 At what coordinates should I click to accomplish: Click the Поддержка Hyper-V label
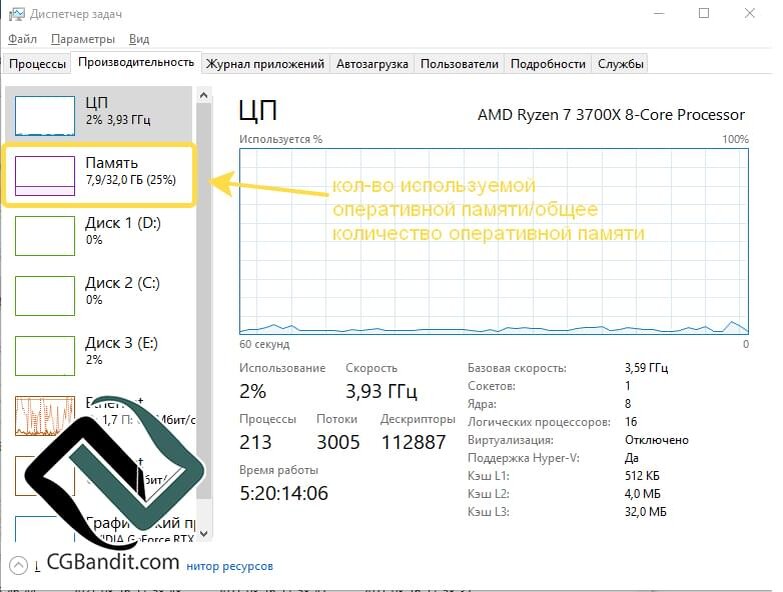(x=523, y=458)
